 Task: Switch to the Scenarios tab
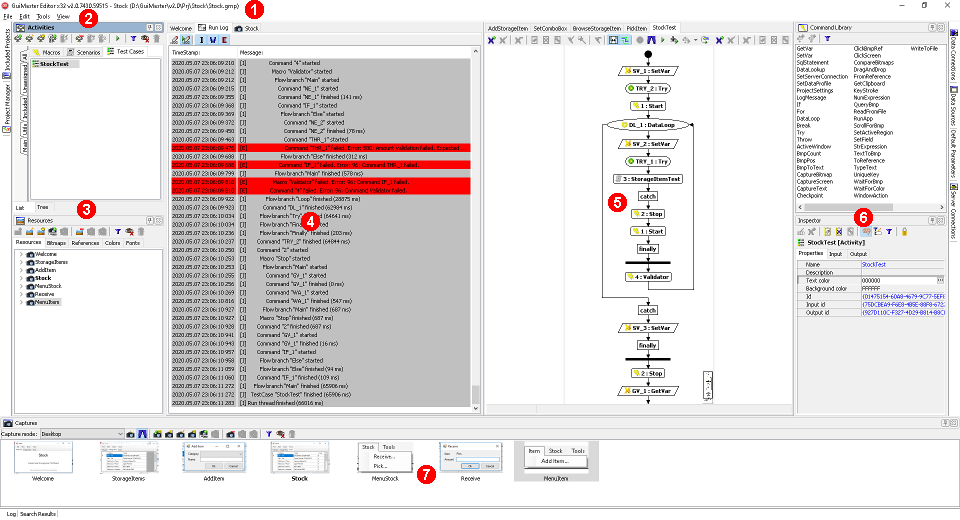click(84, 51)
